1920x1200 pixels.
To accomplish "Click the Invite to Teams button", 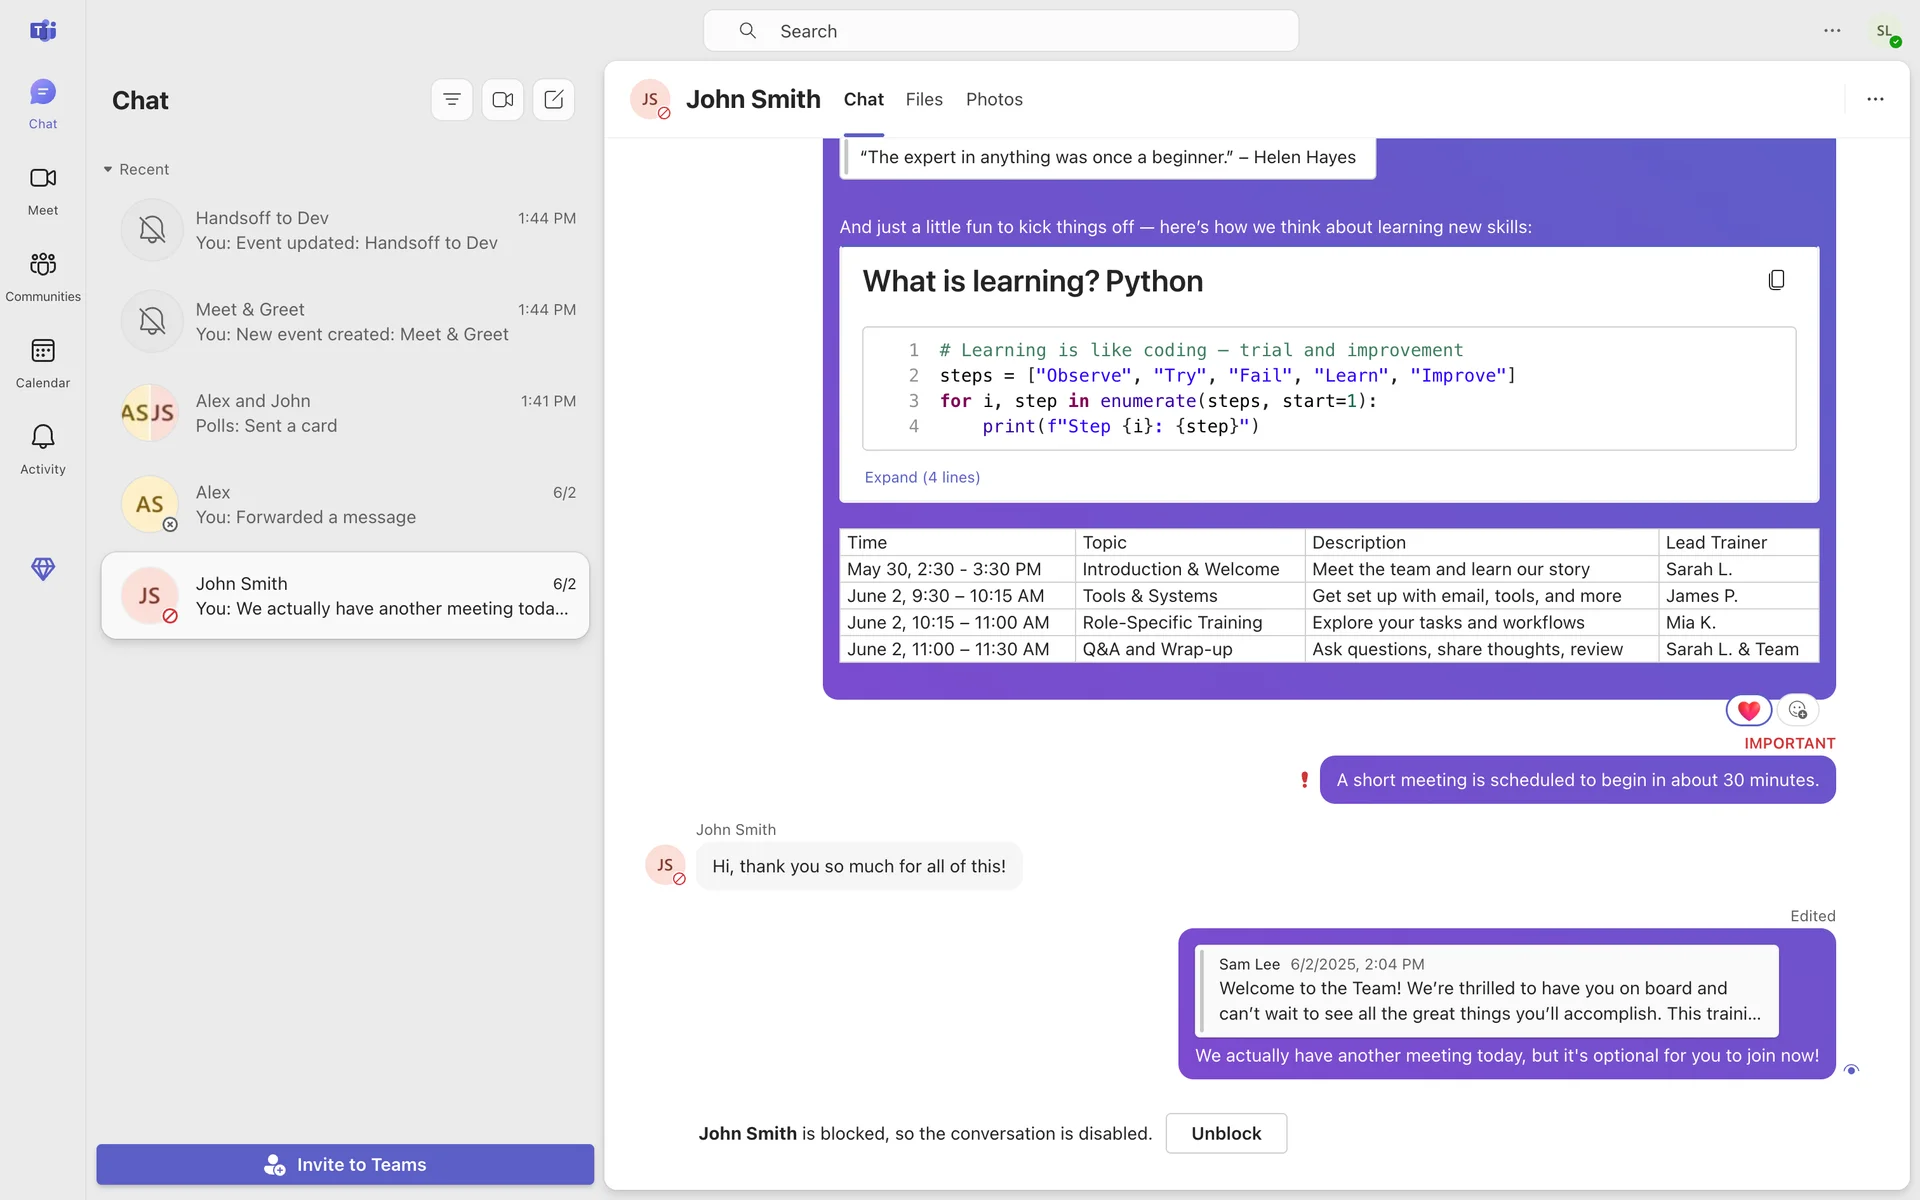I will (x=345, y=1164).
